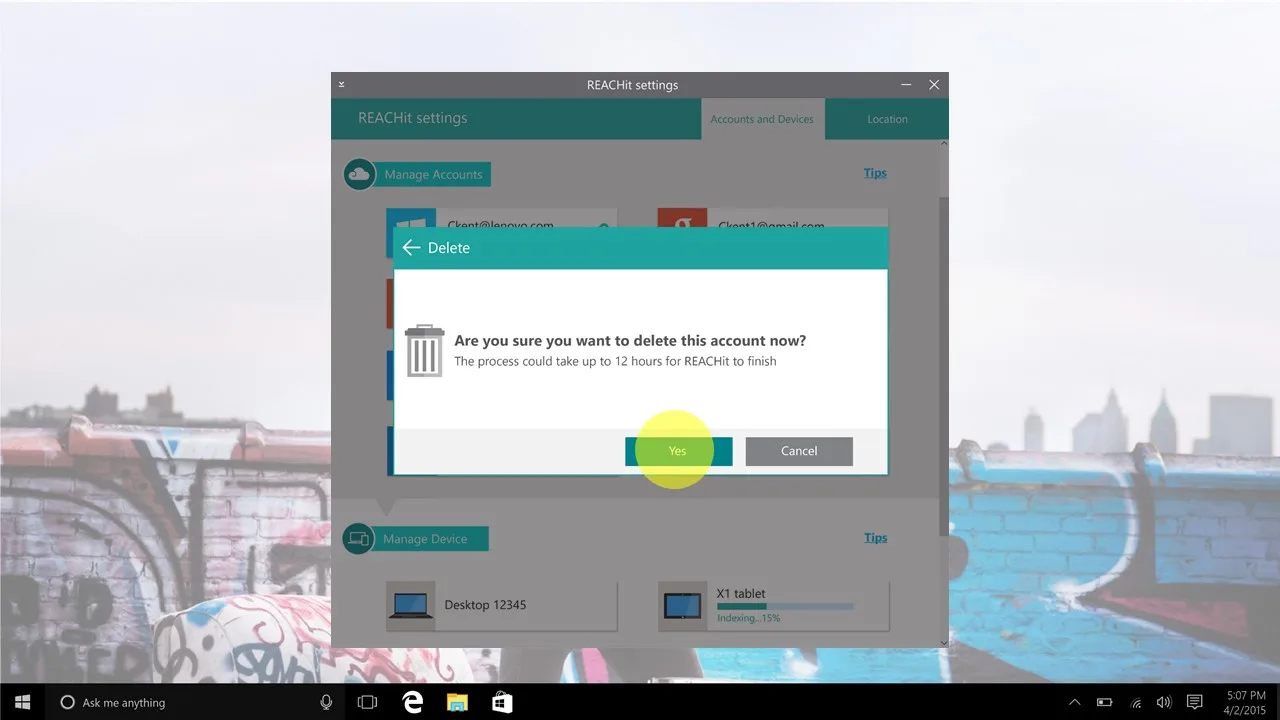Click the laptop icon for Desktop 12345
1280x720 pixels.
pos(411,606)
